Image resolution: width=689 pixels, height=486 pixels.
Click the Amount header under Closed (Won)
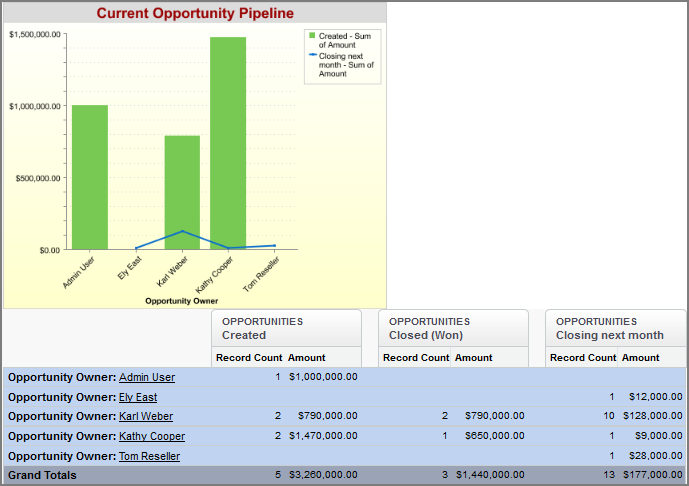(x=474, y=357)
